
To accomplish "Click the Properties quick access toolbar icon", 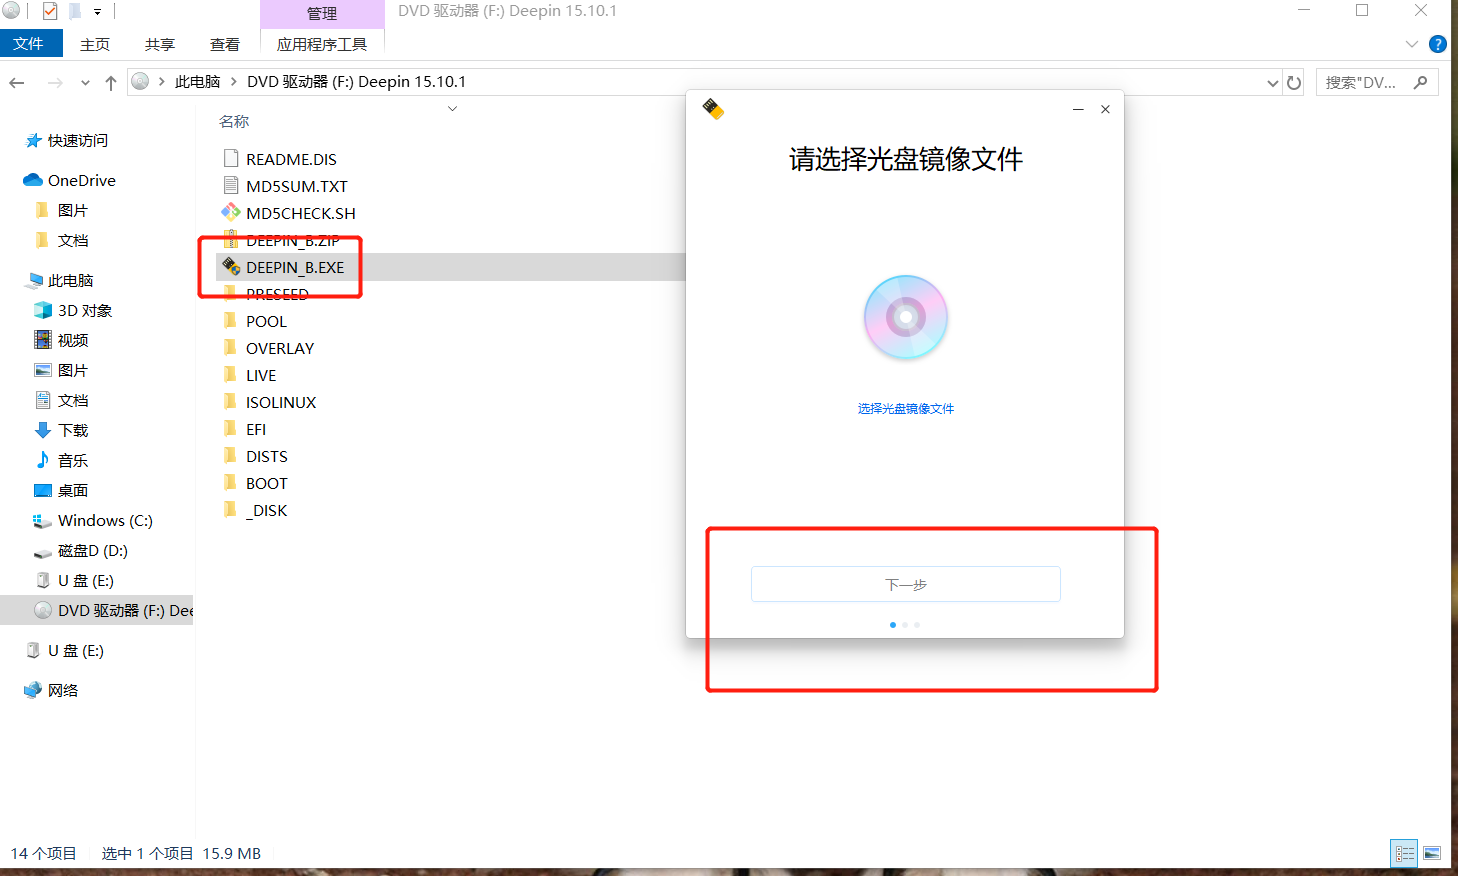I will (50, 11).
